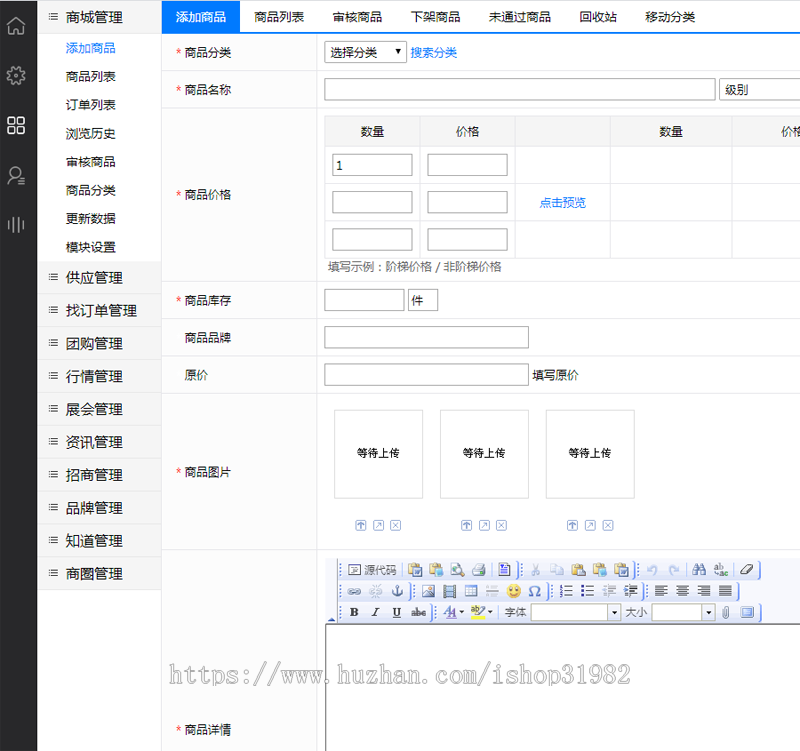The image size is (800, 751).
Task: Toggle underline formatting in the editor
Action: pyautogui.click(x=397, y=612)
